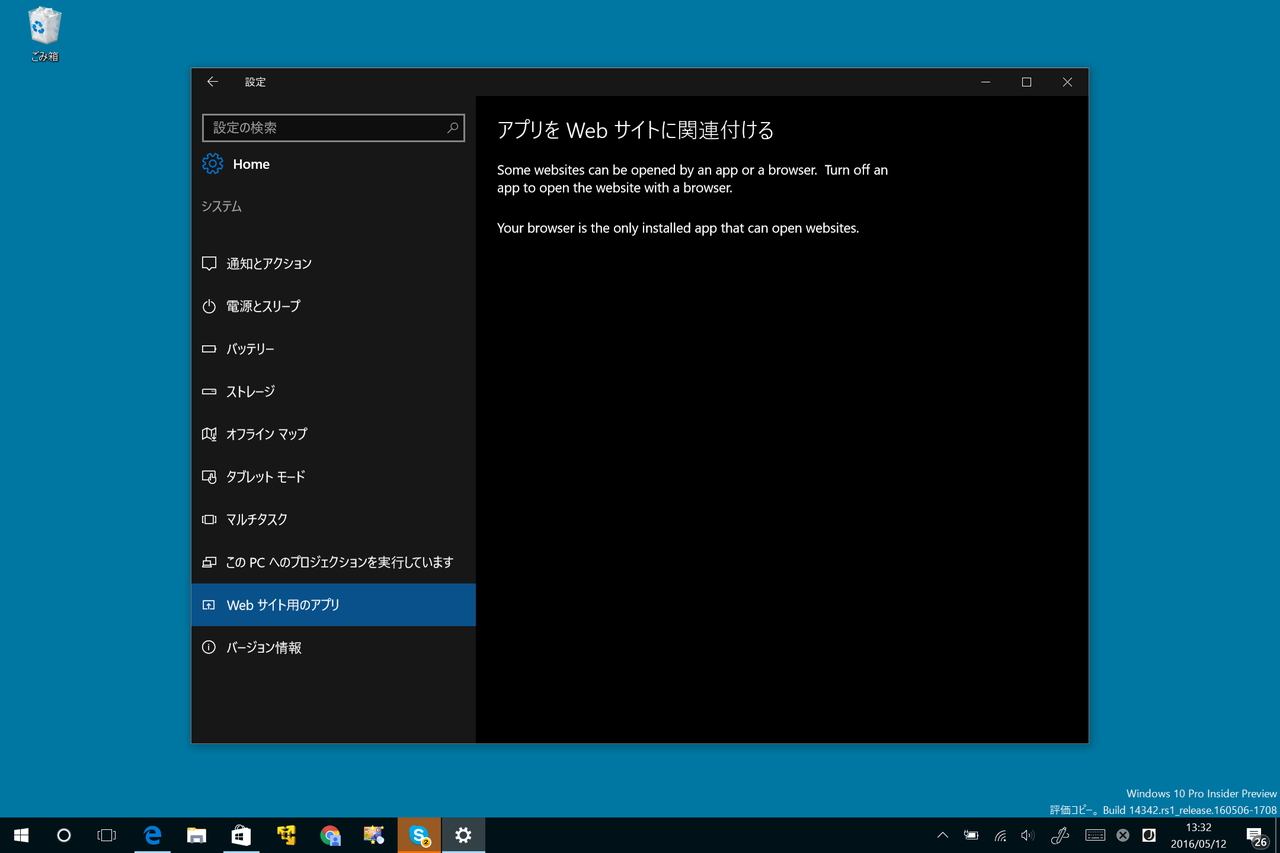Open the yellow network-diagram app on the taskbar
The image size is (1280, 853).
tap(286, 835)
